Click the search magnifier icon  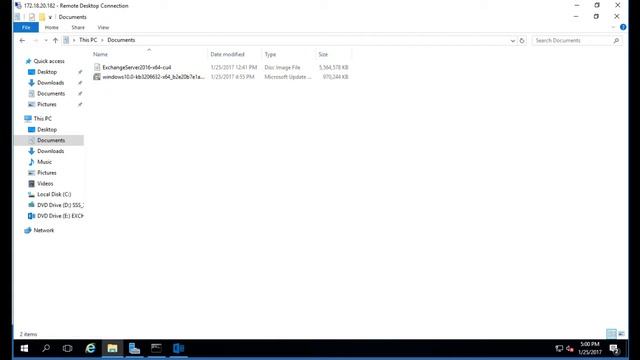click(616, 40)
